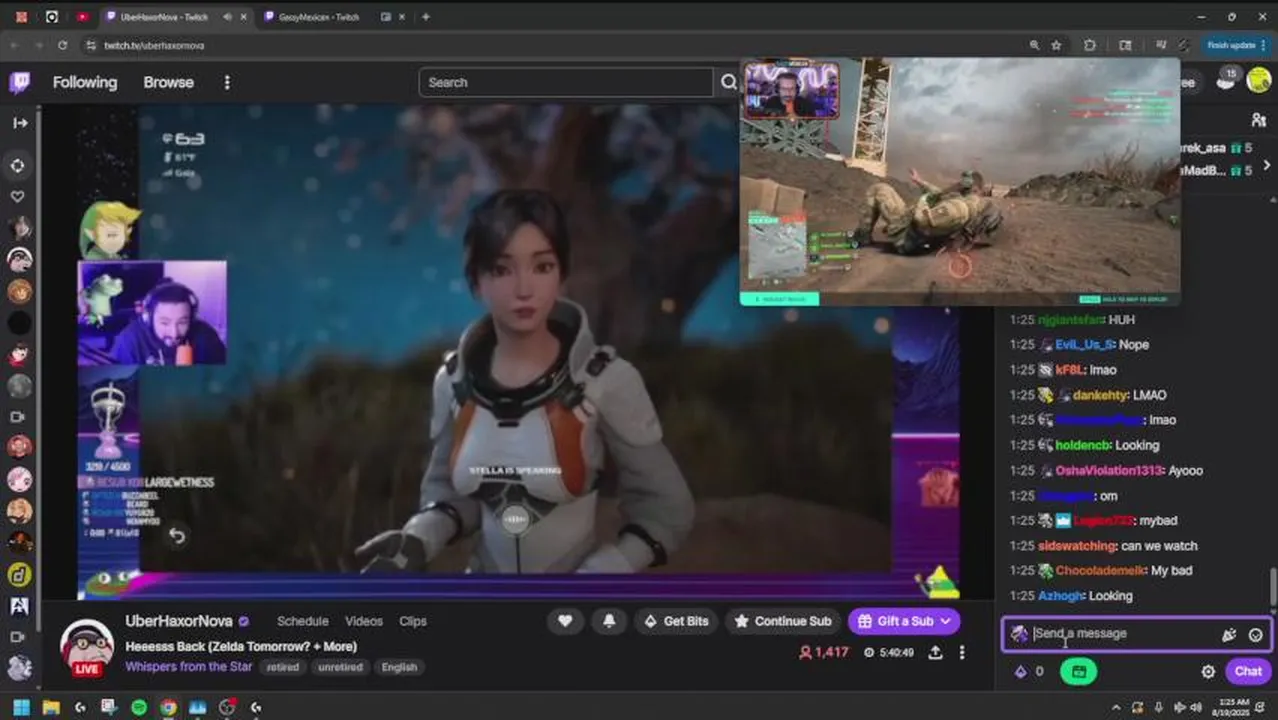Open Spotify from the taskbar
The height and width of the screenshot is (720, 1278).
tap(139, 707)
